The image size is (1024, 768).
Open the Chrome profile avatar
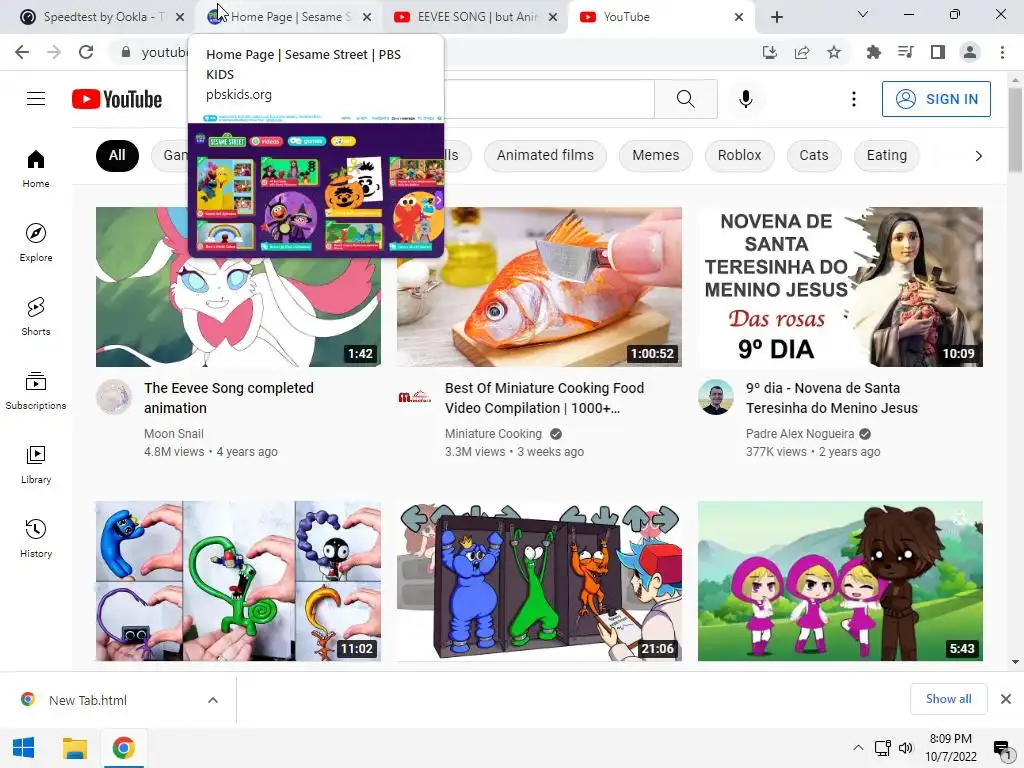coord(970,52)
